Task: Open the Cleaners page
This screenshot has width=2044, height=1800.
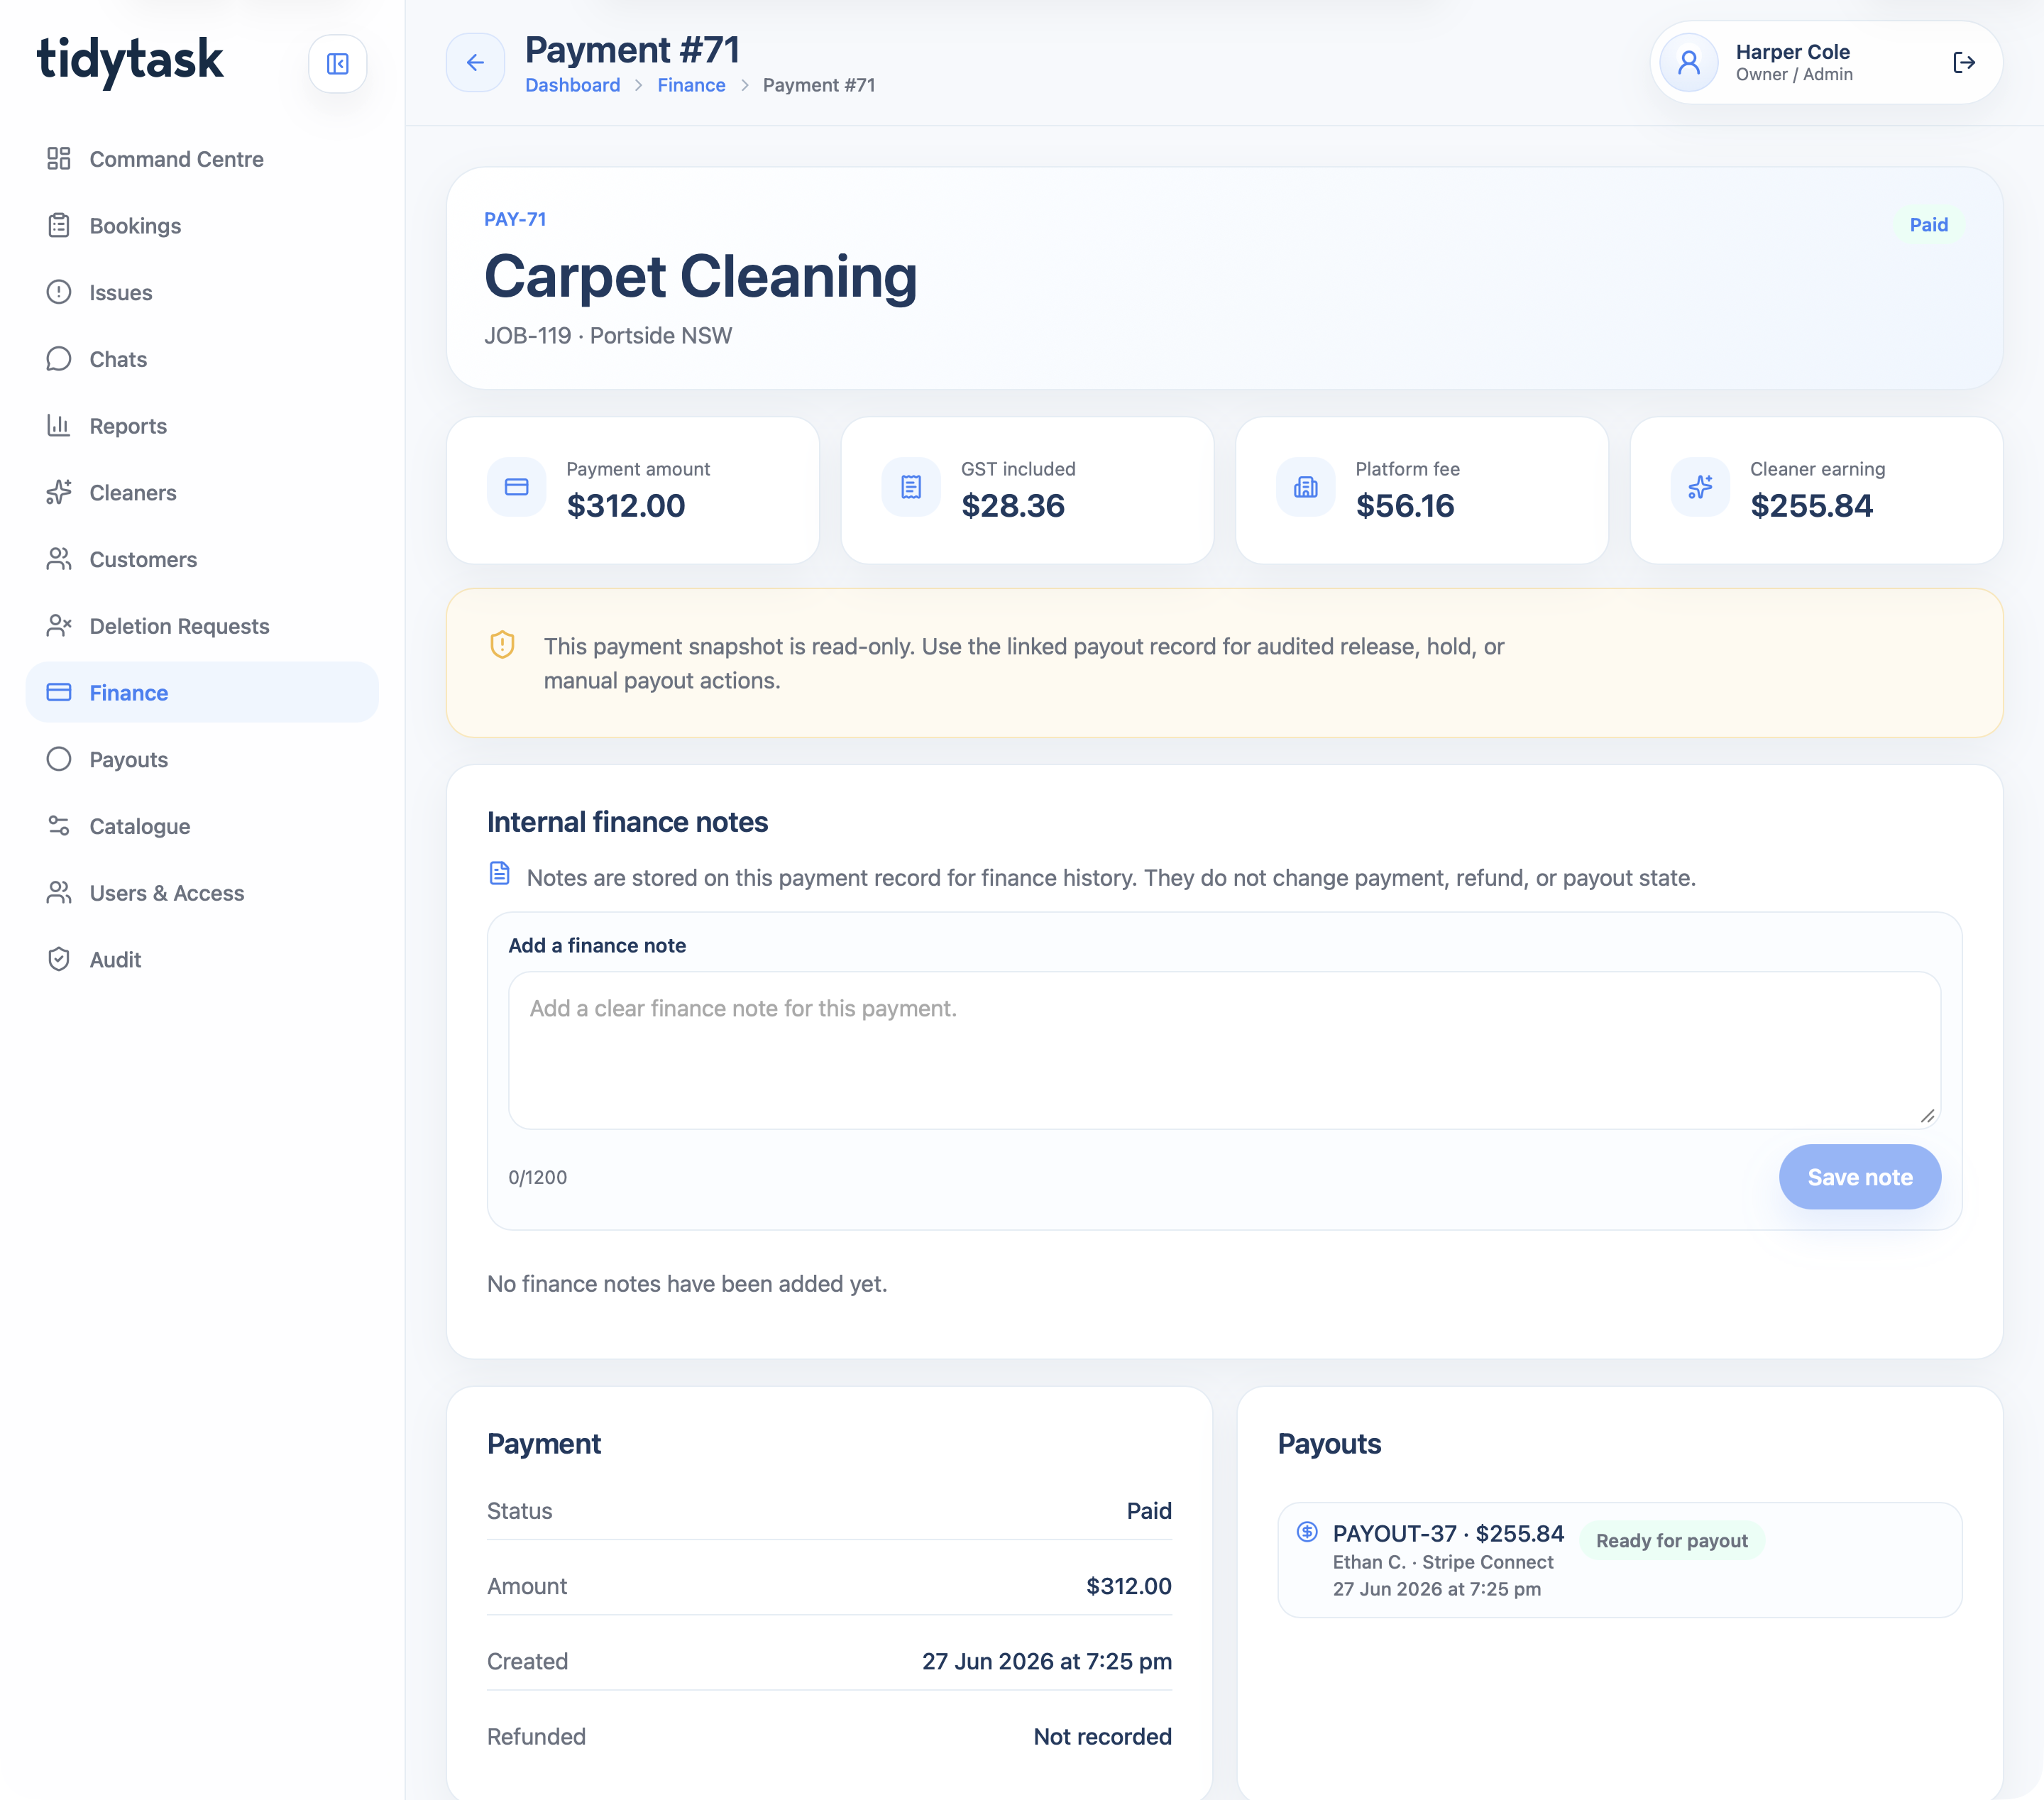Action: (202, 492)
